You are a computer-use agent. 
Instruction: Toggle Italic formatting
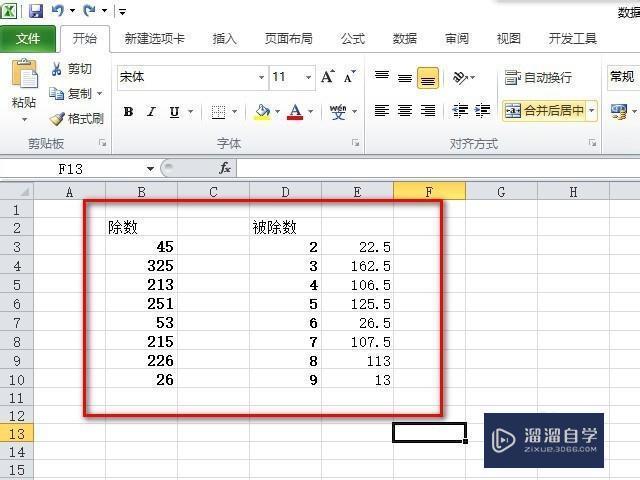[151, 111]
